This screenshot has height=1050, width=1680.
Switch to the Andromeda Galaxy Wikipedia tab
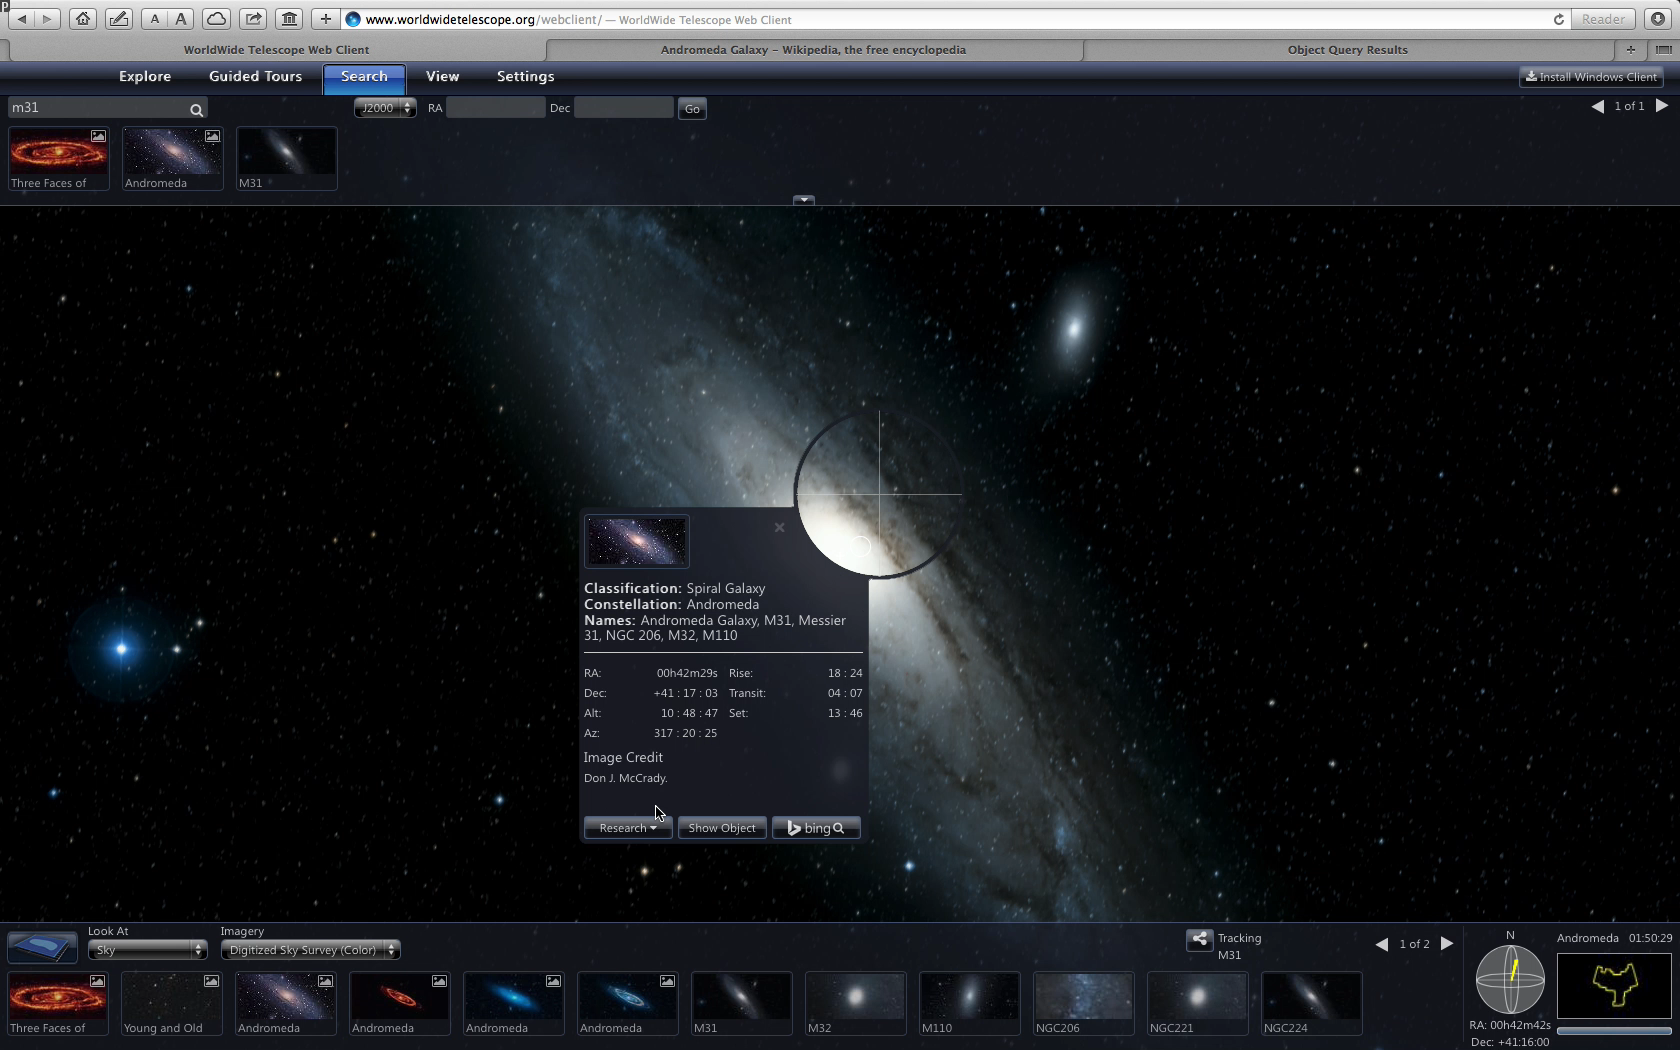click(x=813, y=49)
